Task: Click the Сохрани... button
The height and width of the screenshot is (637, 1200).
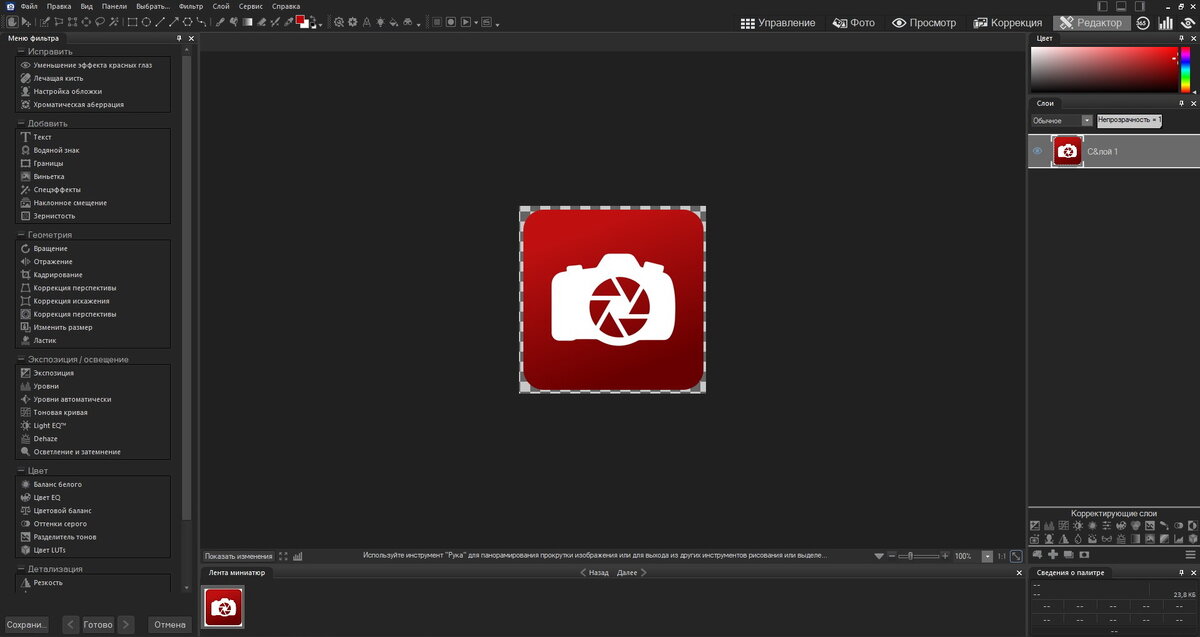Action: (27, 625)
